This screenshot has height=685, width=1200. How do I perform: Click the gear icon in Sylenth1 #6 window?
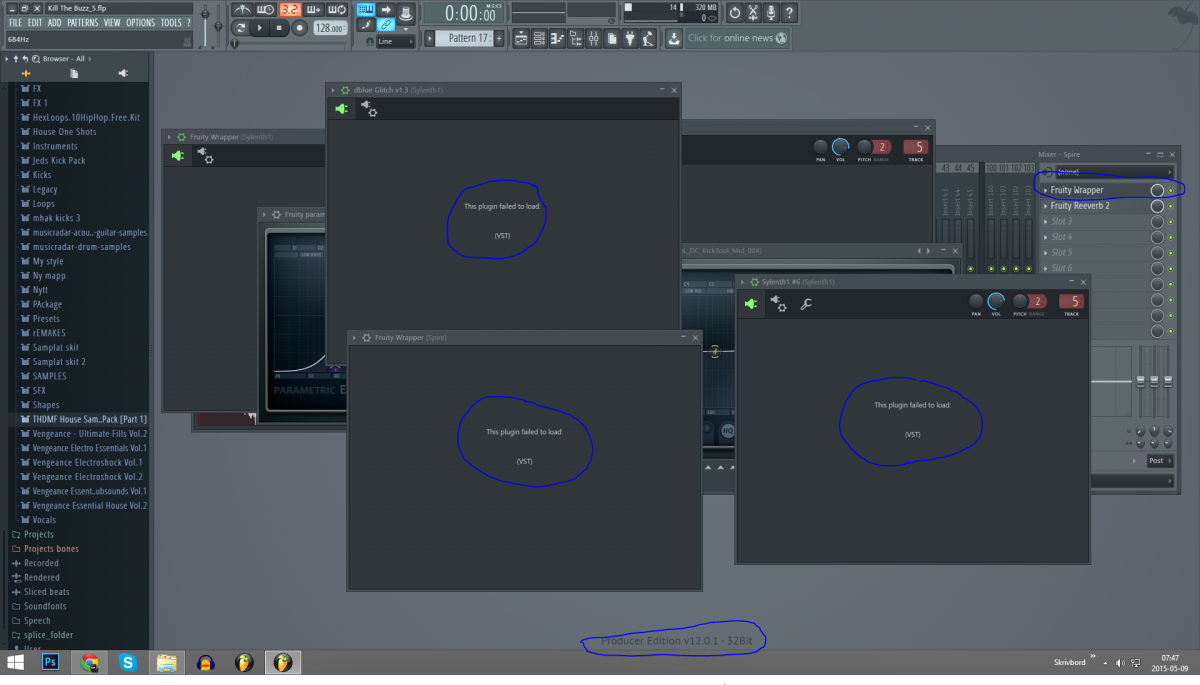(x=777, y=304)
